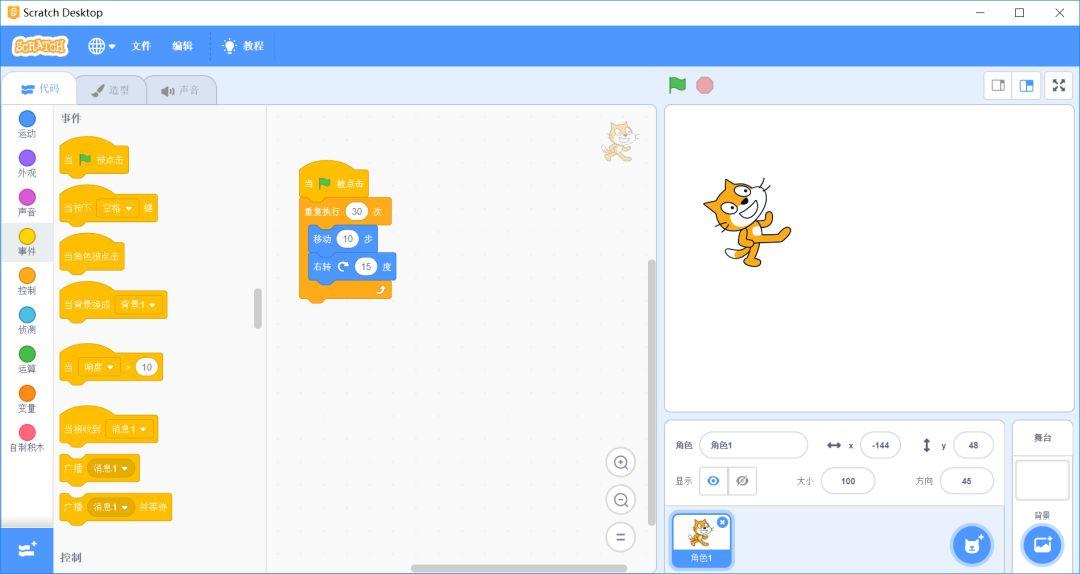Select the 变量 block category
Screen dimensions: 1080x574
[27, 400]
